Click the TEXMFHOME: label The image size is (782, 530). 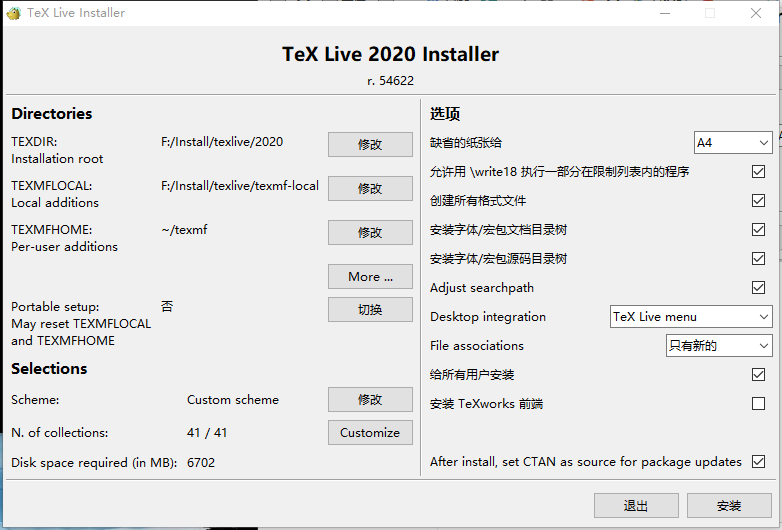(x=52, y=230)
